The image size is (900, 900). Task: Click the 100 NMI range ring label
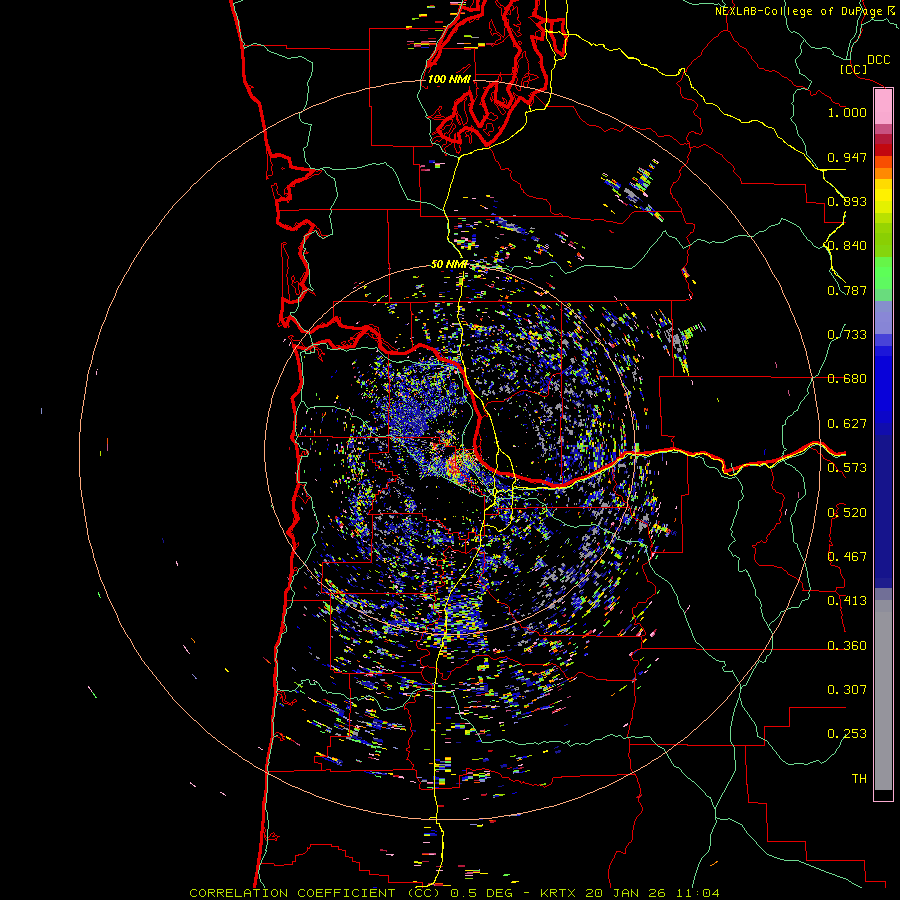pos(449,79)
